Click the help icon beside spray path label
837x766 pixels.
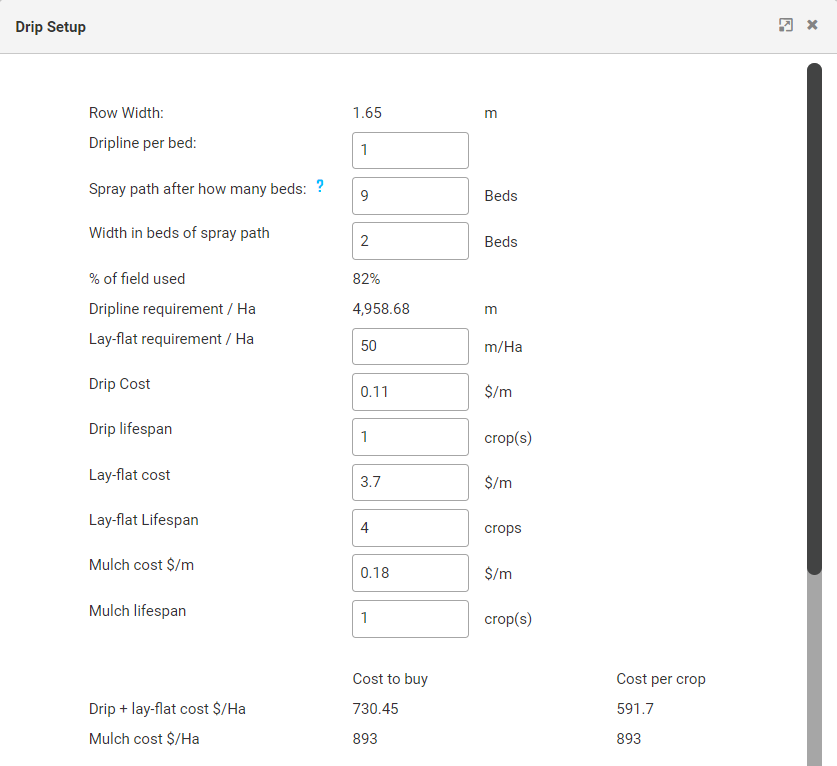320,185
